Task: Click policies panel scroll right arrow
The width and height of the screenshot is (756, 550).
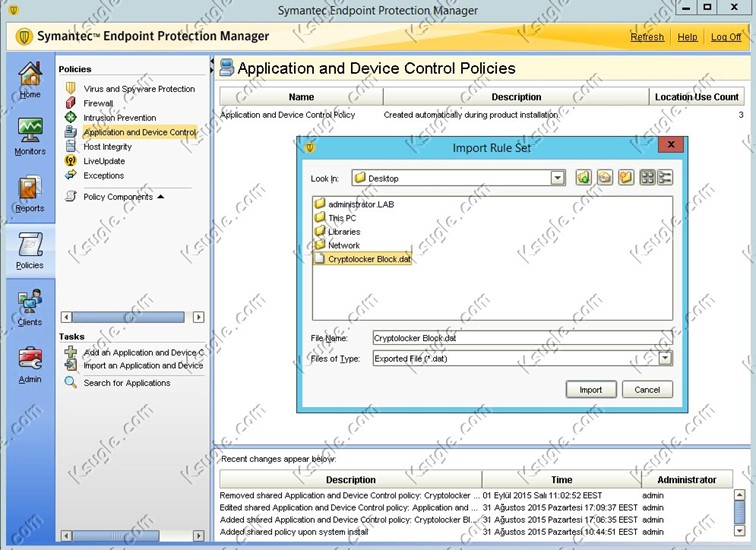Action: coord(198,317)
